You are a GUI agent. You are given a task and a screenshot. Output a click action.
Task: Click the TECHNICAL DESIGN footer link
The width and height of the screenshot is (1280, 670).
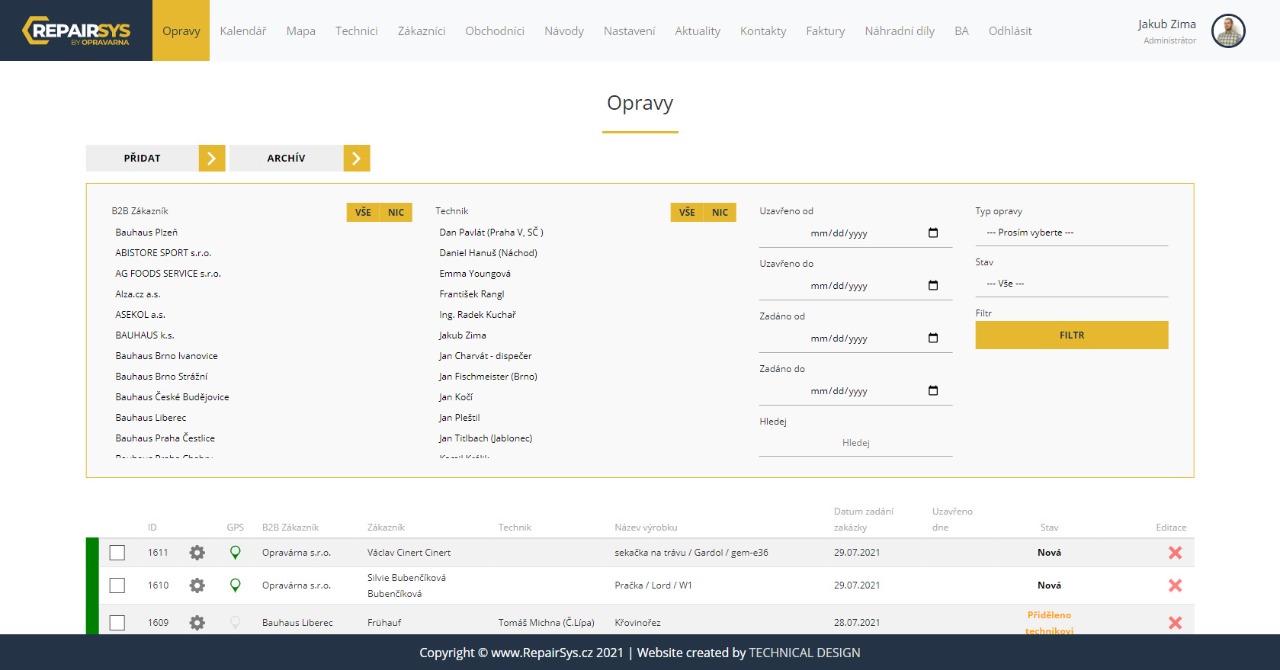coord(805,653)
